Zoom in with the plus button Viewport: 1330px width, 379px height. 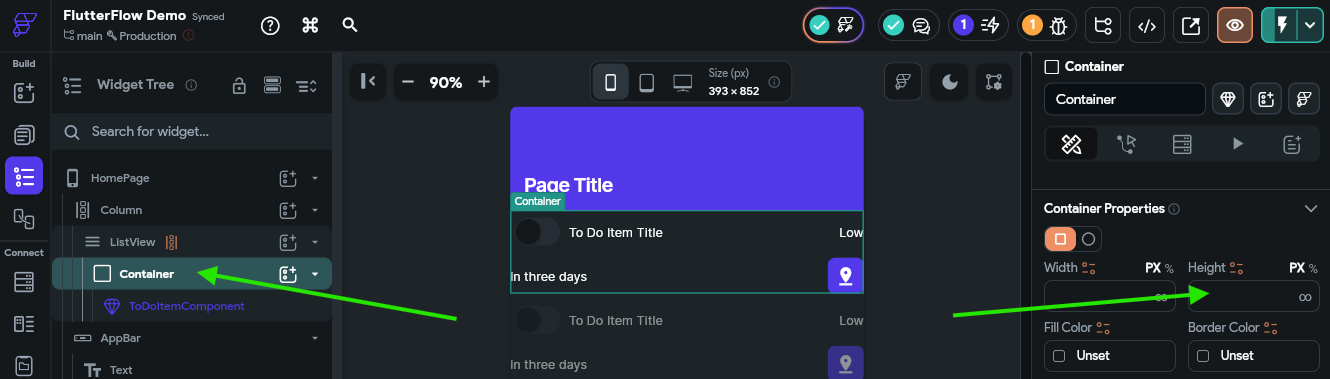484,82
